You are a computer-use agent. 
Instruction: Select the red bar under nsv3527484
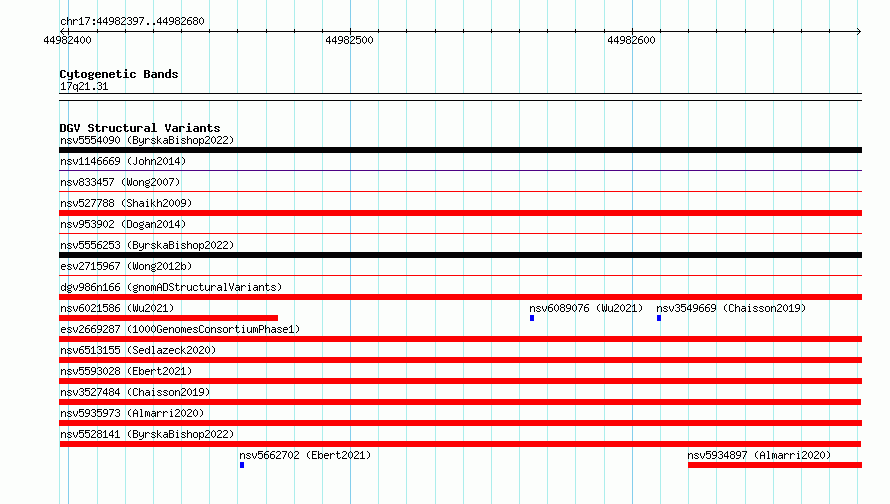pyautogui.click(x=460, y=402)
